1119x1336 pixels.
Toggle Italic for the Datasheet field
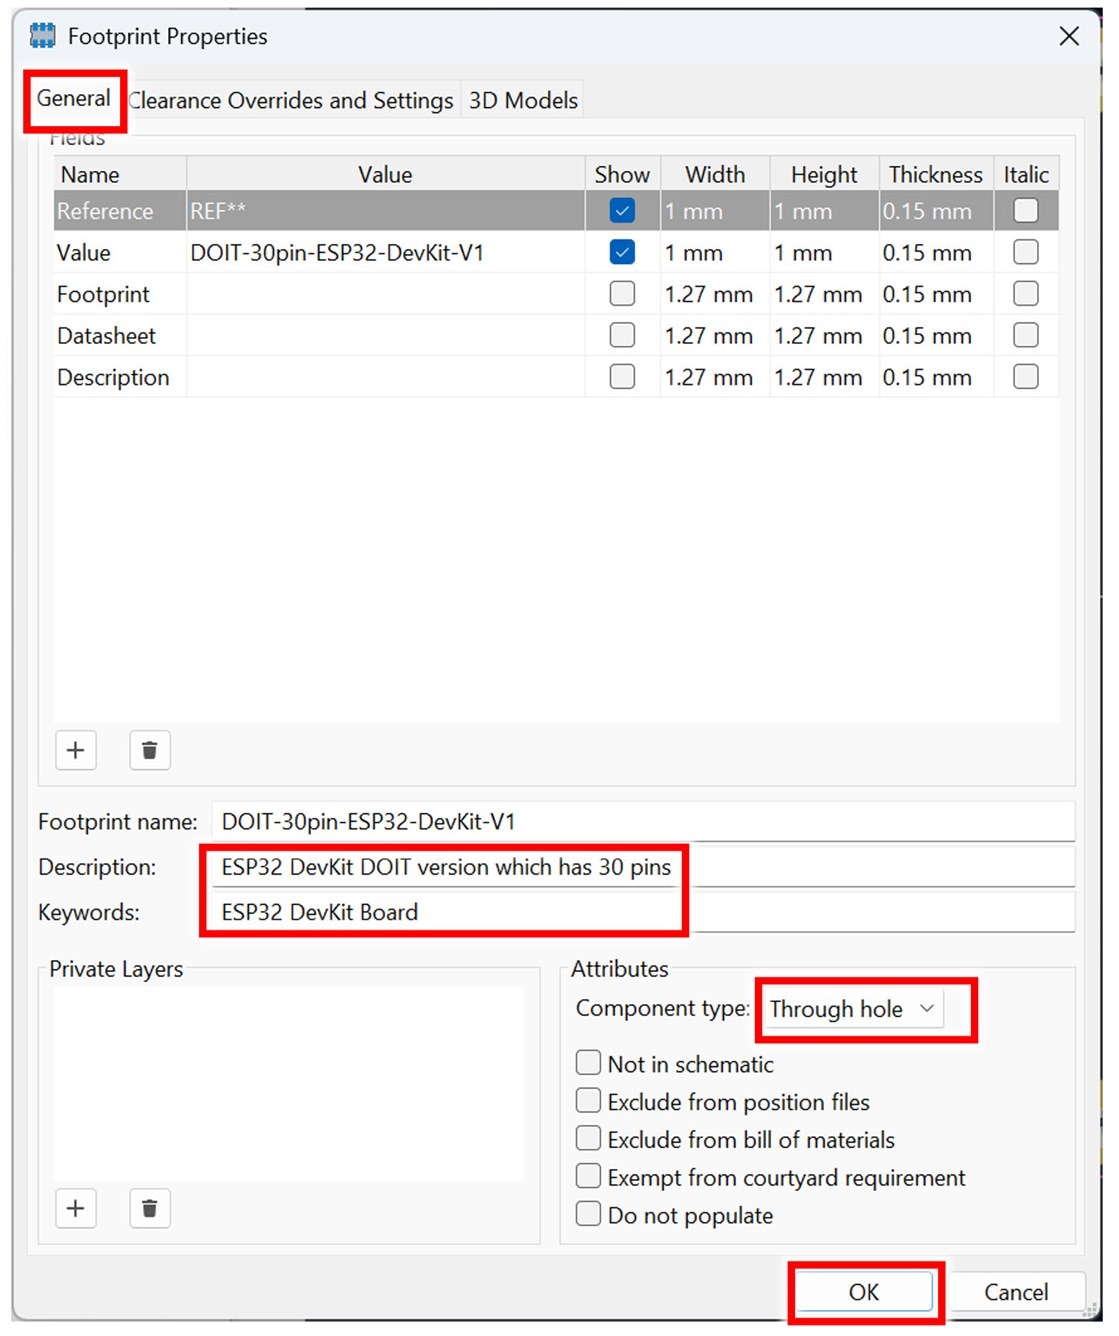click(1026, 335)
